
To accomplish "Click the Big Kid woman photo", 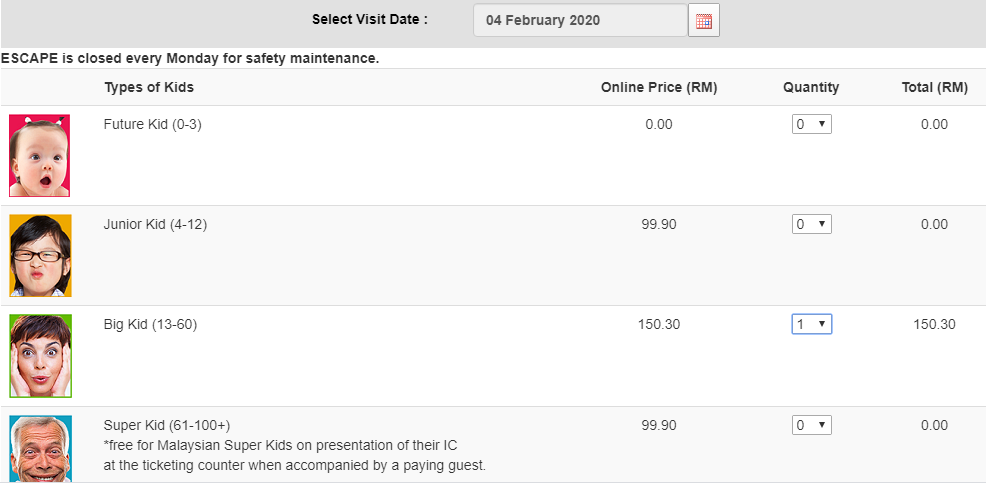I will pos(40,356).
